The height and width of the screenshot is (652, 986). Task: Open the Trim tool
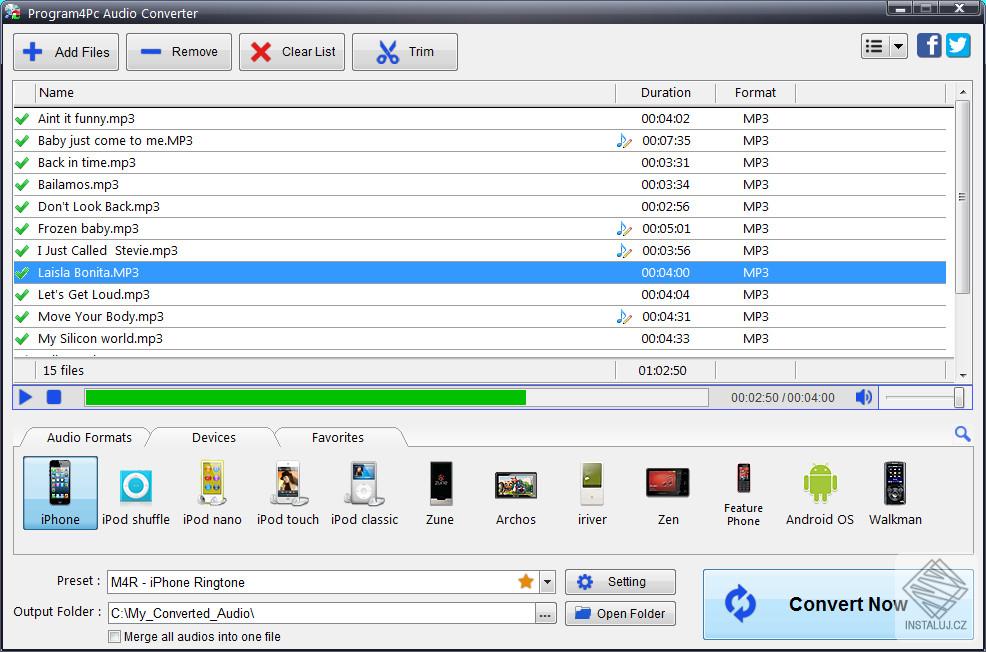pos(404,51)
